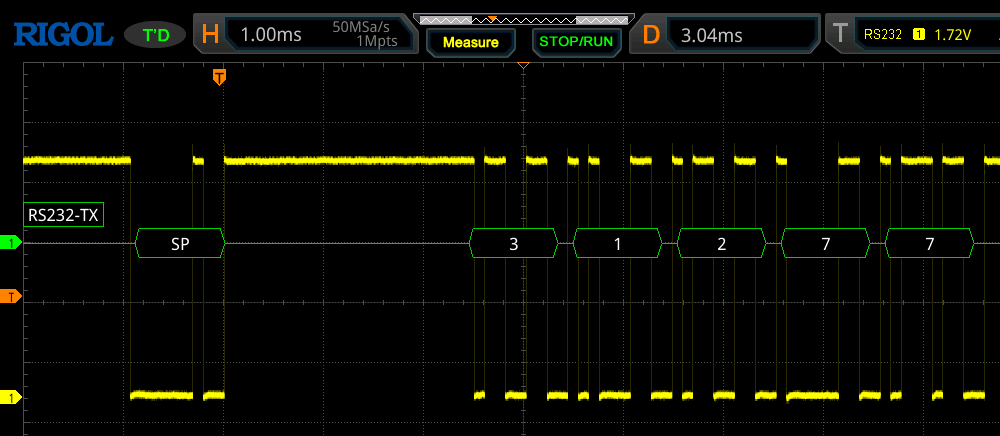
Task: Click the 1.72V trigger level value
Action: (x=952, y=34)
